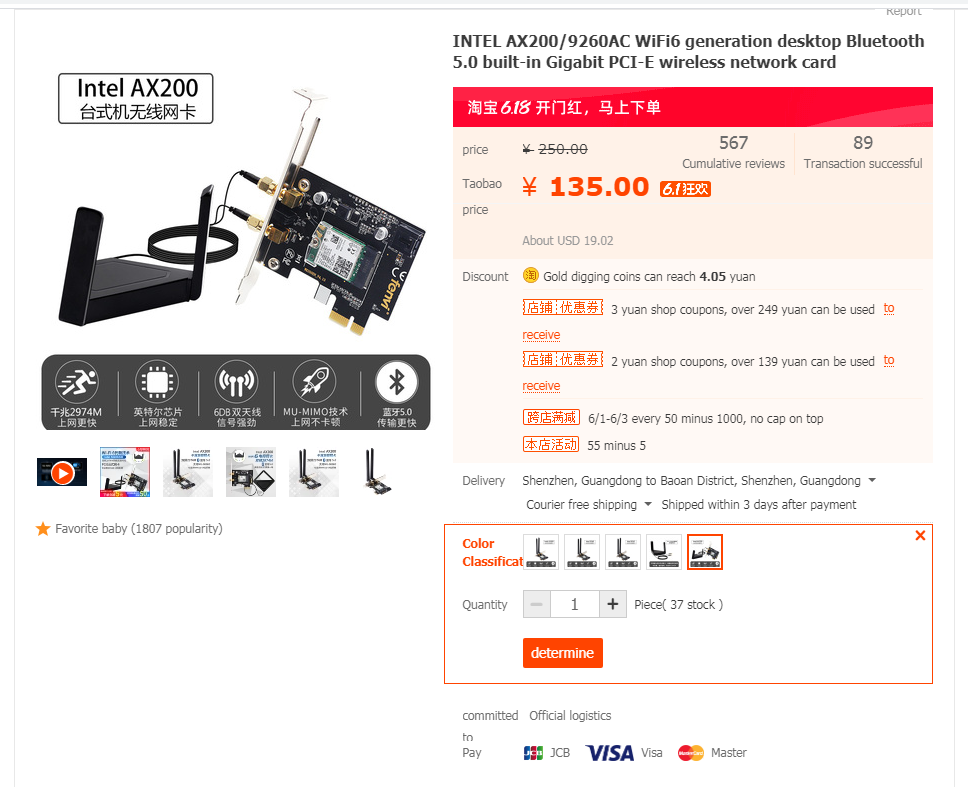Click the gold digging coin icon
This screenshot has height=787, width=968.
[530, 275]
